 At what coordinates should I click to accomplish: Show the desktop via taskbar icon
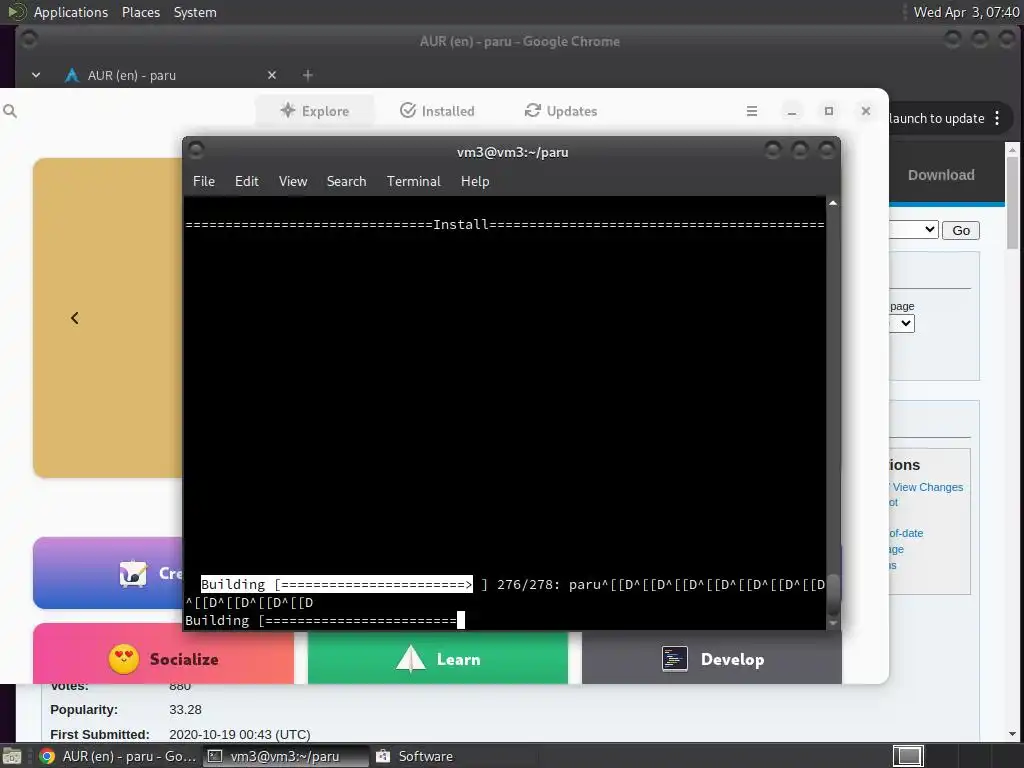(11, 756)
